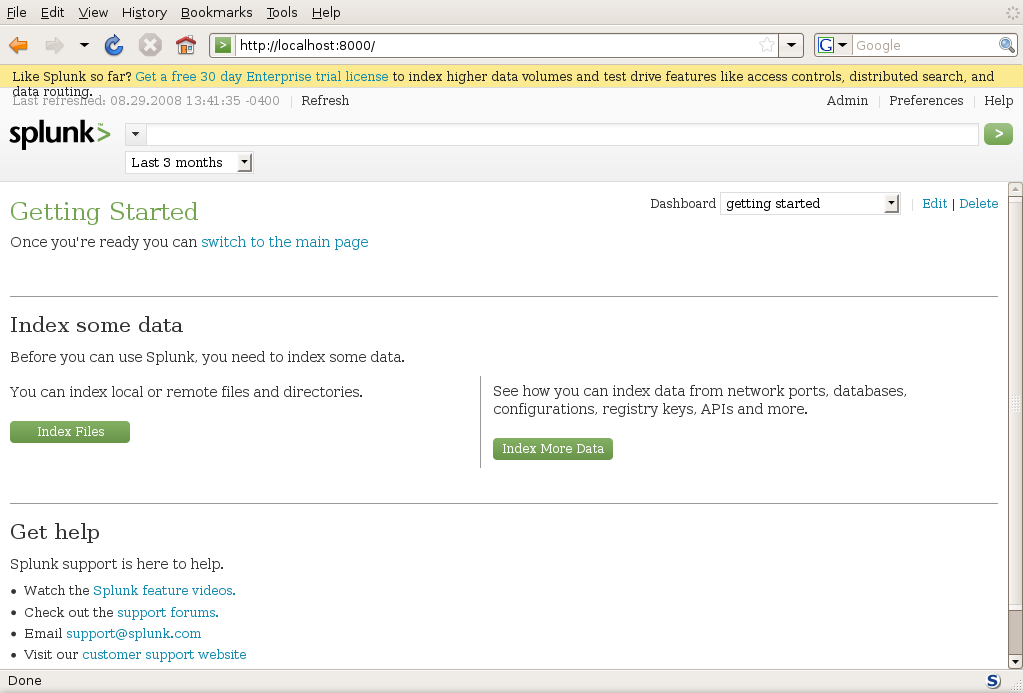This screenshot has width=1023, height=693.
Task: Click the Splunk header Help link
Action: click(x=998, y=100)
